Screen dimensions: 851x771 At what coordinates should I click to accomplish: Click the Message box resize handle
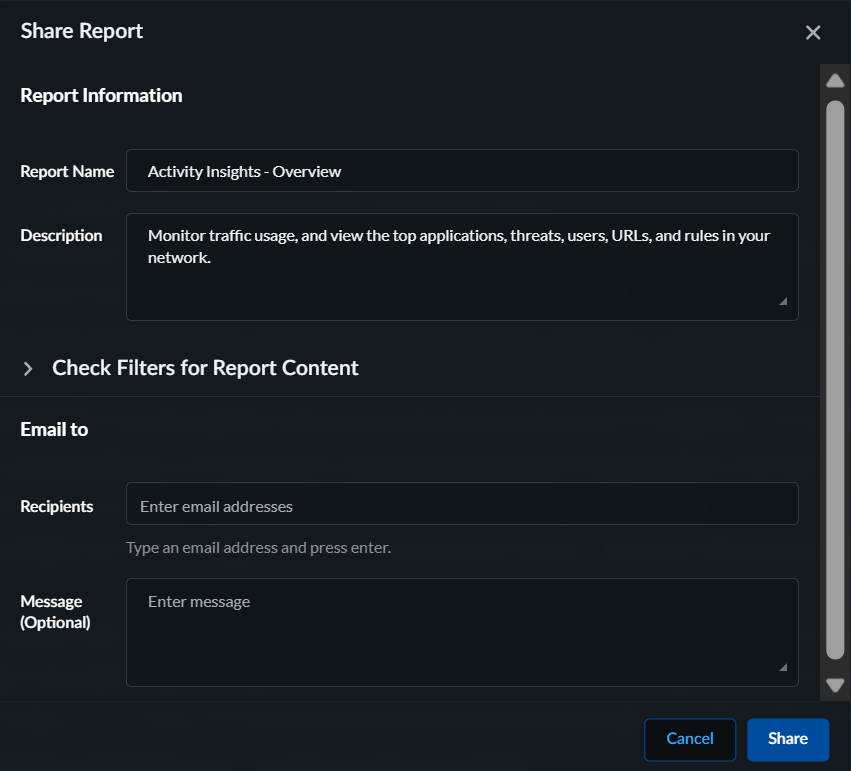783,667
